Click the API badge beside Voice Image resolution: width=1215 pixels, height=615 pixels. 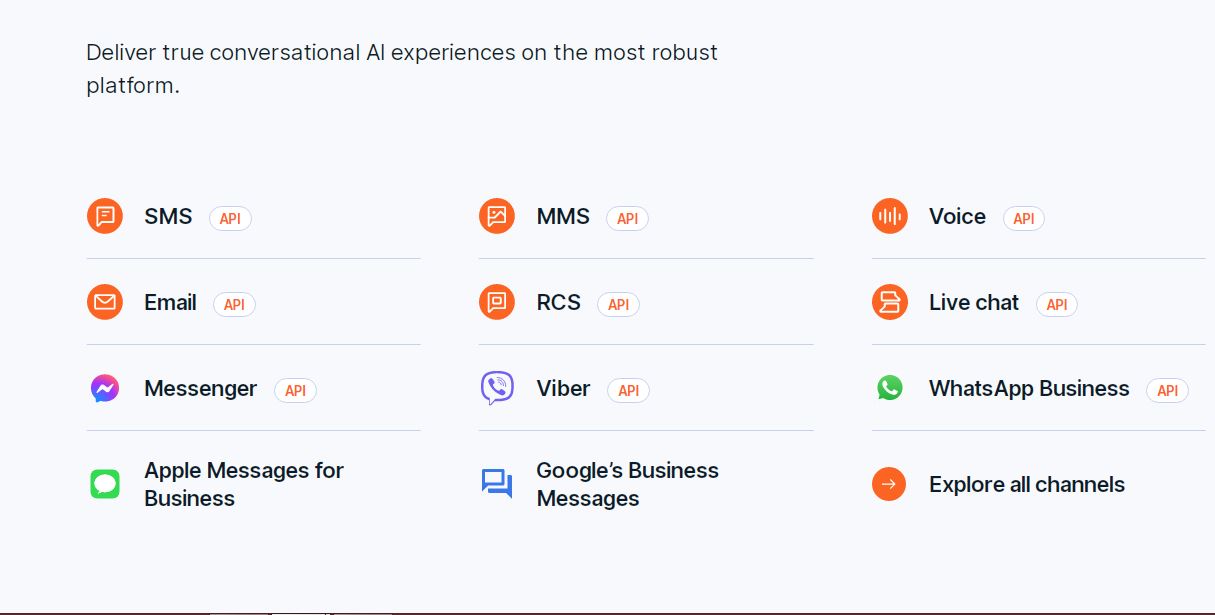point(1023,218)
